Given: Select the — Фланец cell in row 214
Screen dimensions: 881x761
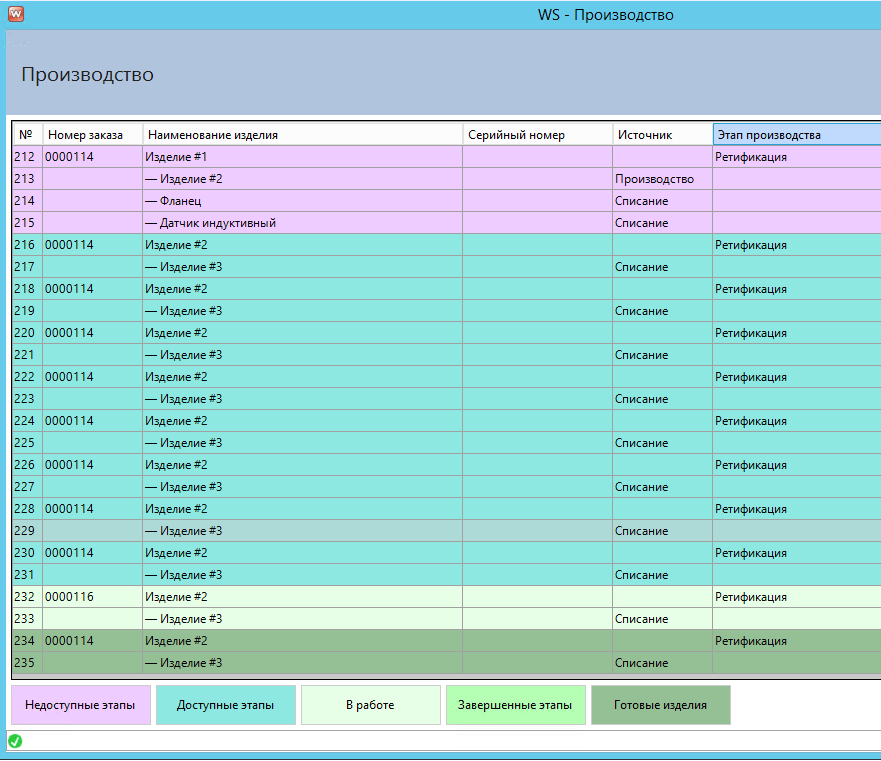Looking at the screenshot, I should tap(303, 201).
